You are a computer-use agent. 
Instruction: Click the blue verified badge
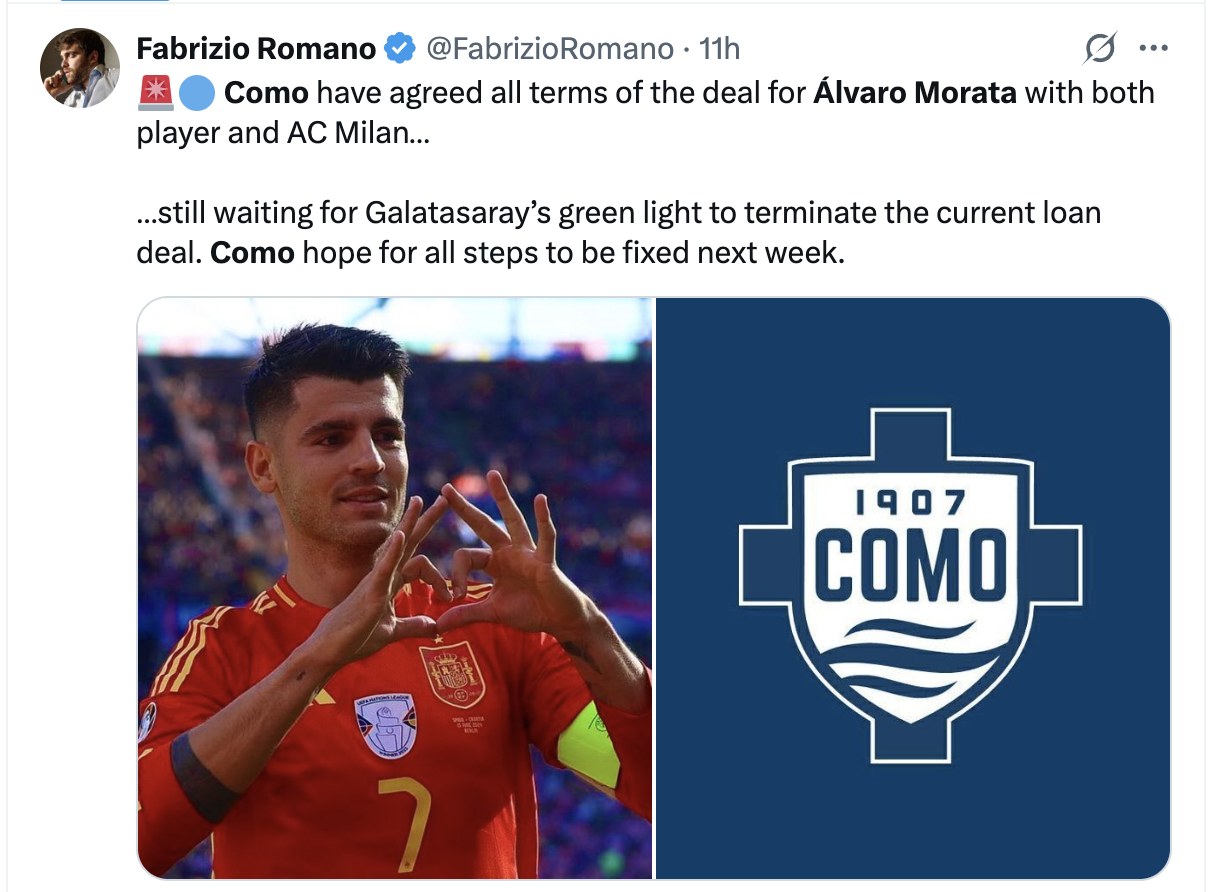coord(399,47)
